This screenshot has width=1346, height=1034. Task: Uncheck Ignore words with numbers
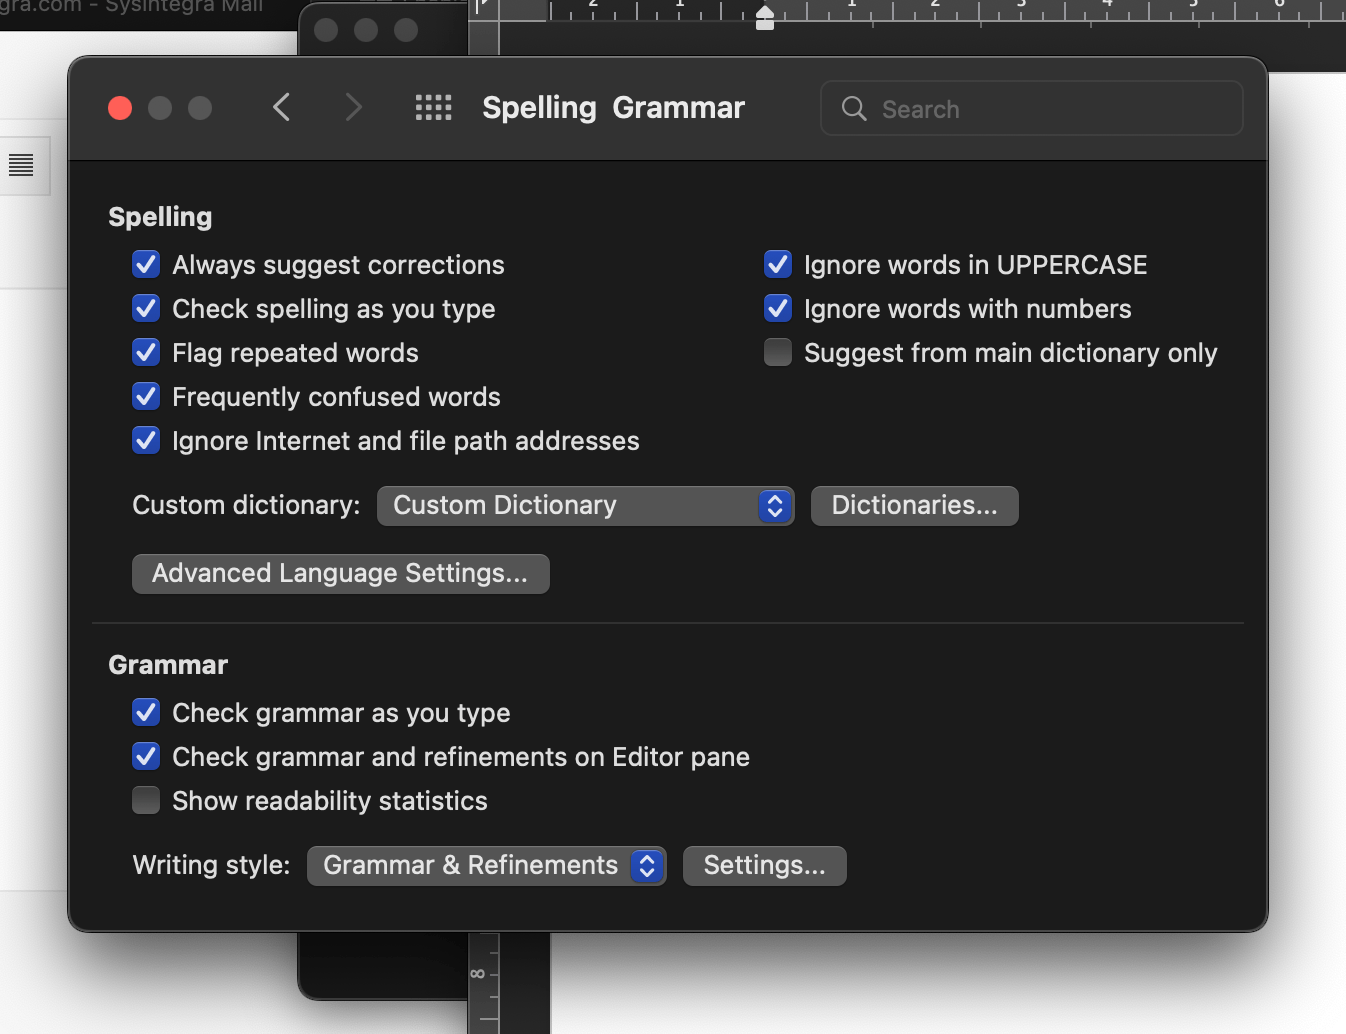tap(778, 308)
